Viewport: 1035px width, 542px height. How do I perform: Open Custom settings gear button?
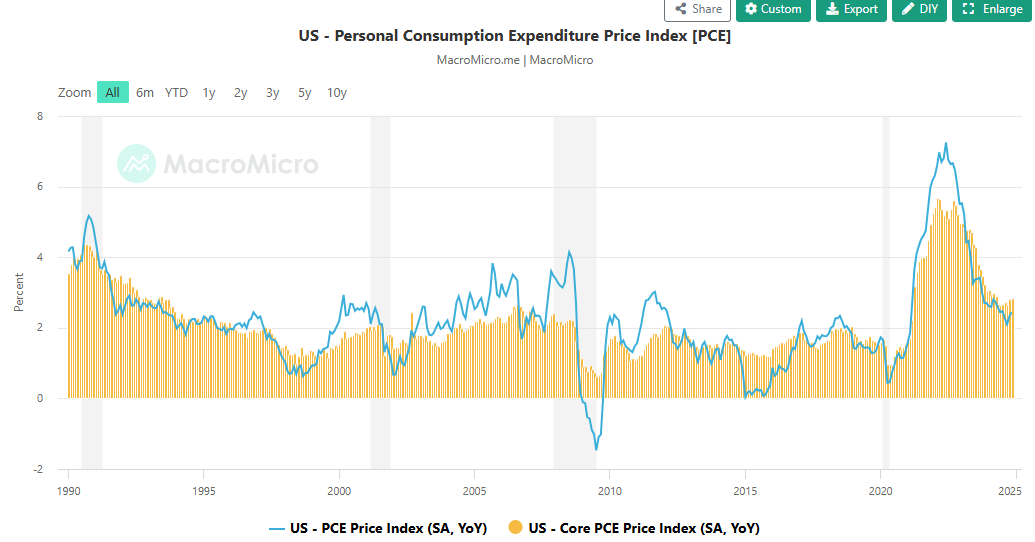click(773, 9)
